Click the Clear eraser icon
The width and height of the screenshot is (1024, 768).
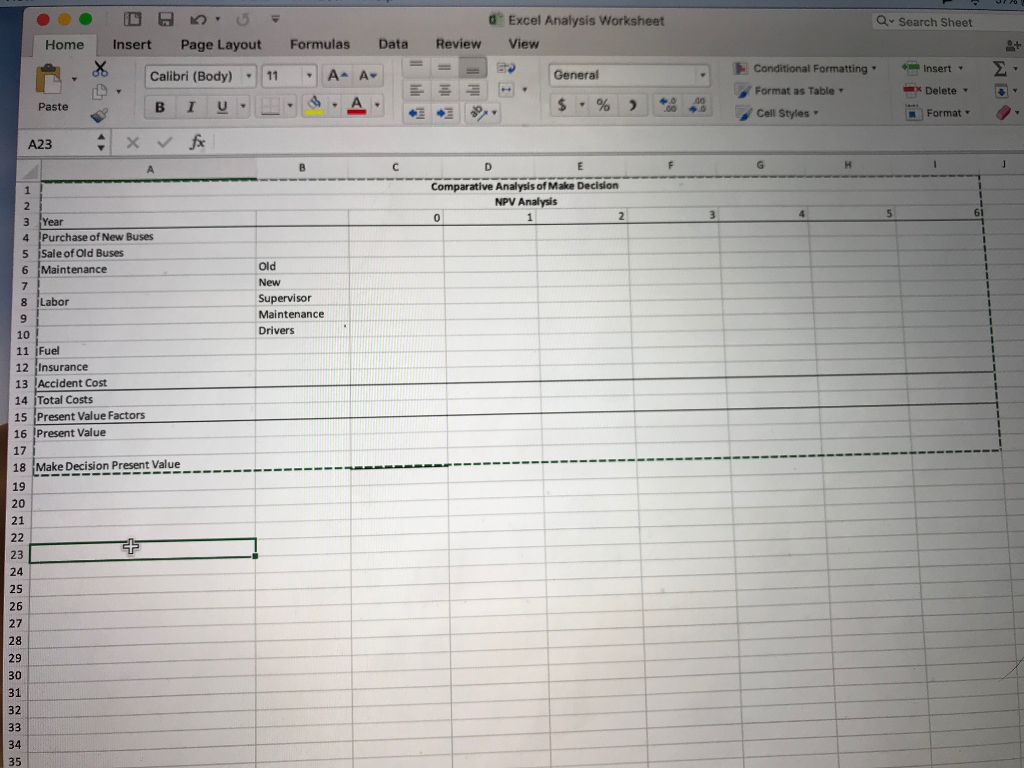tap(1003, 113)
